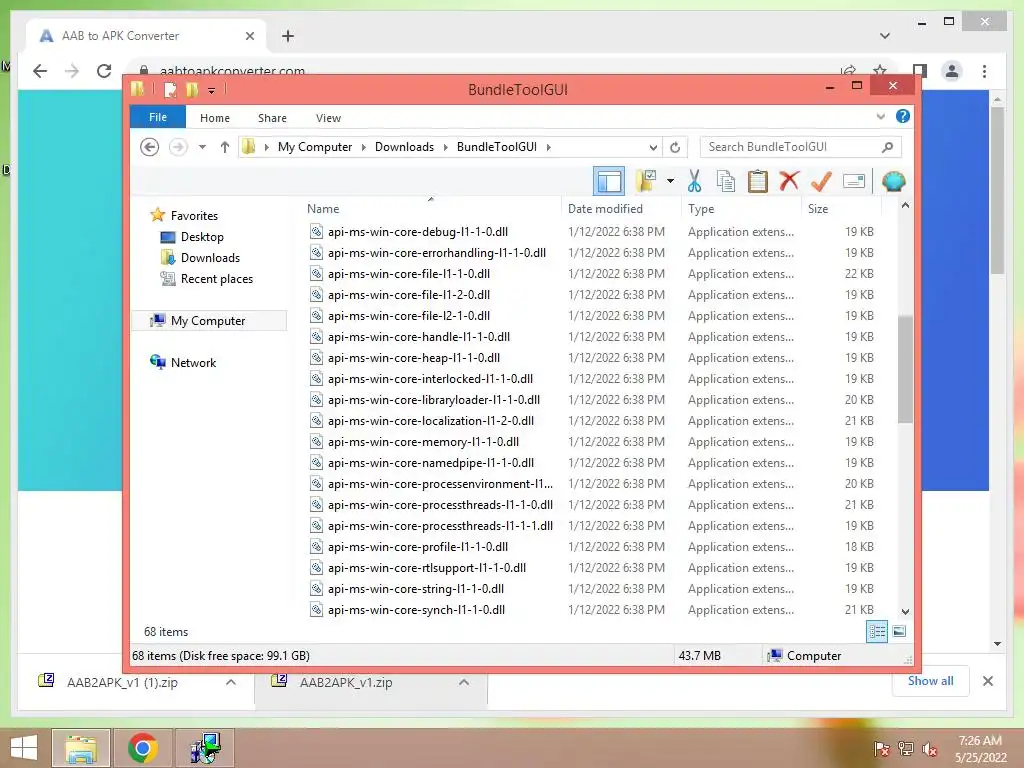Sort by the Name column header
1024x768 pixels.
(x=323, y=209)
